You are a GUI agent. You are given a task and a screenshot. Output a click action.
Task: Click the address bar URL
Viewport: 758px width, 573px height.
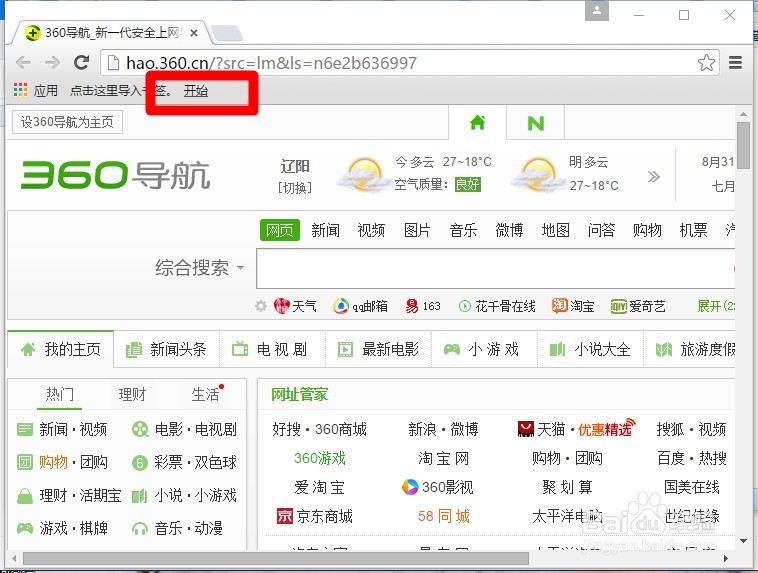pos(271,63)
